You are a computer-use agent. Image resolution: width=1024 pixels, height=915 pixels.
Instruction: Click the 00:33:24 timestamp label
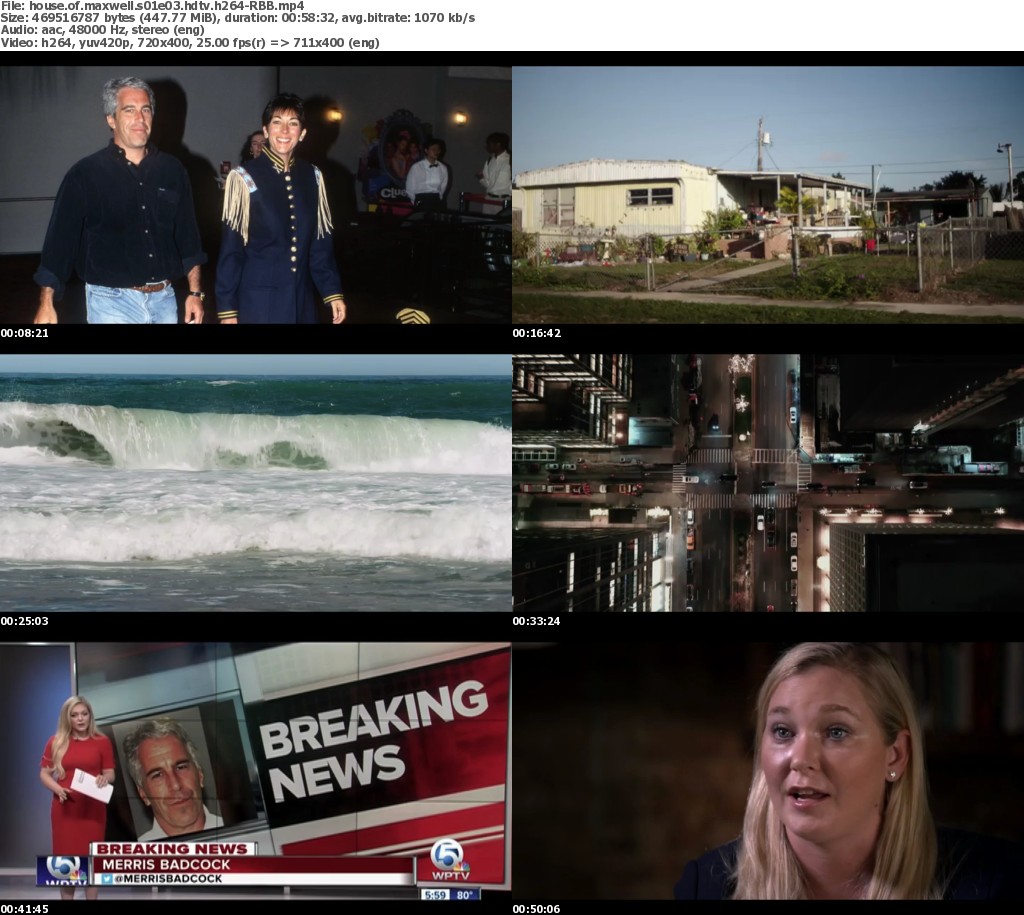[x=537, y=621]
